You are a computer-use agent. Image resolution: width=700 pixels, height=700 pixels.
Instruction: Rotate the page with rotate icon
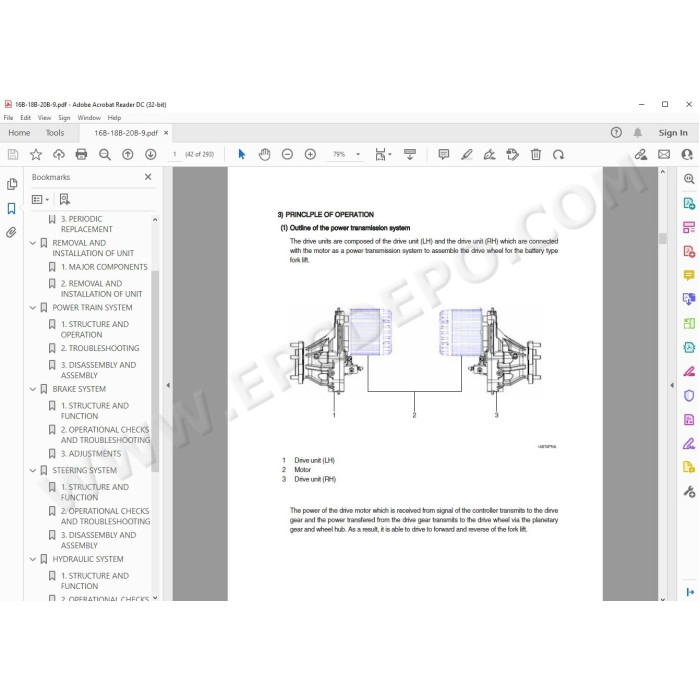click(558, 154)
